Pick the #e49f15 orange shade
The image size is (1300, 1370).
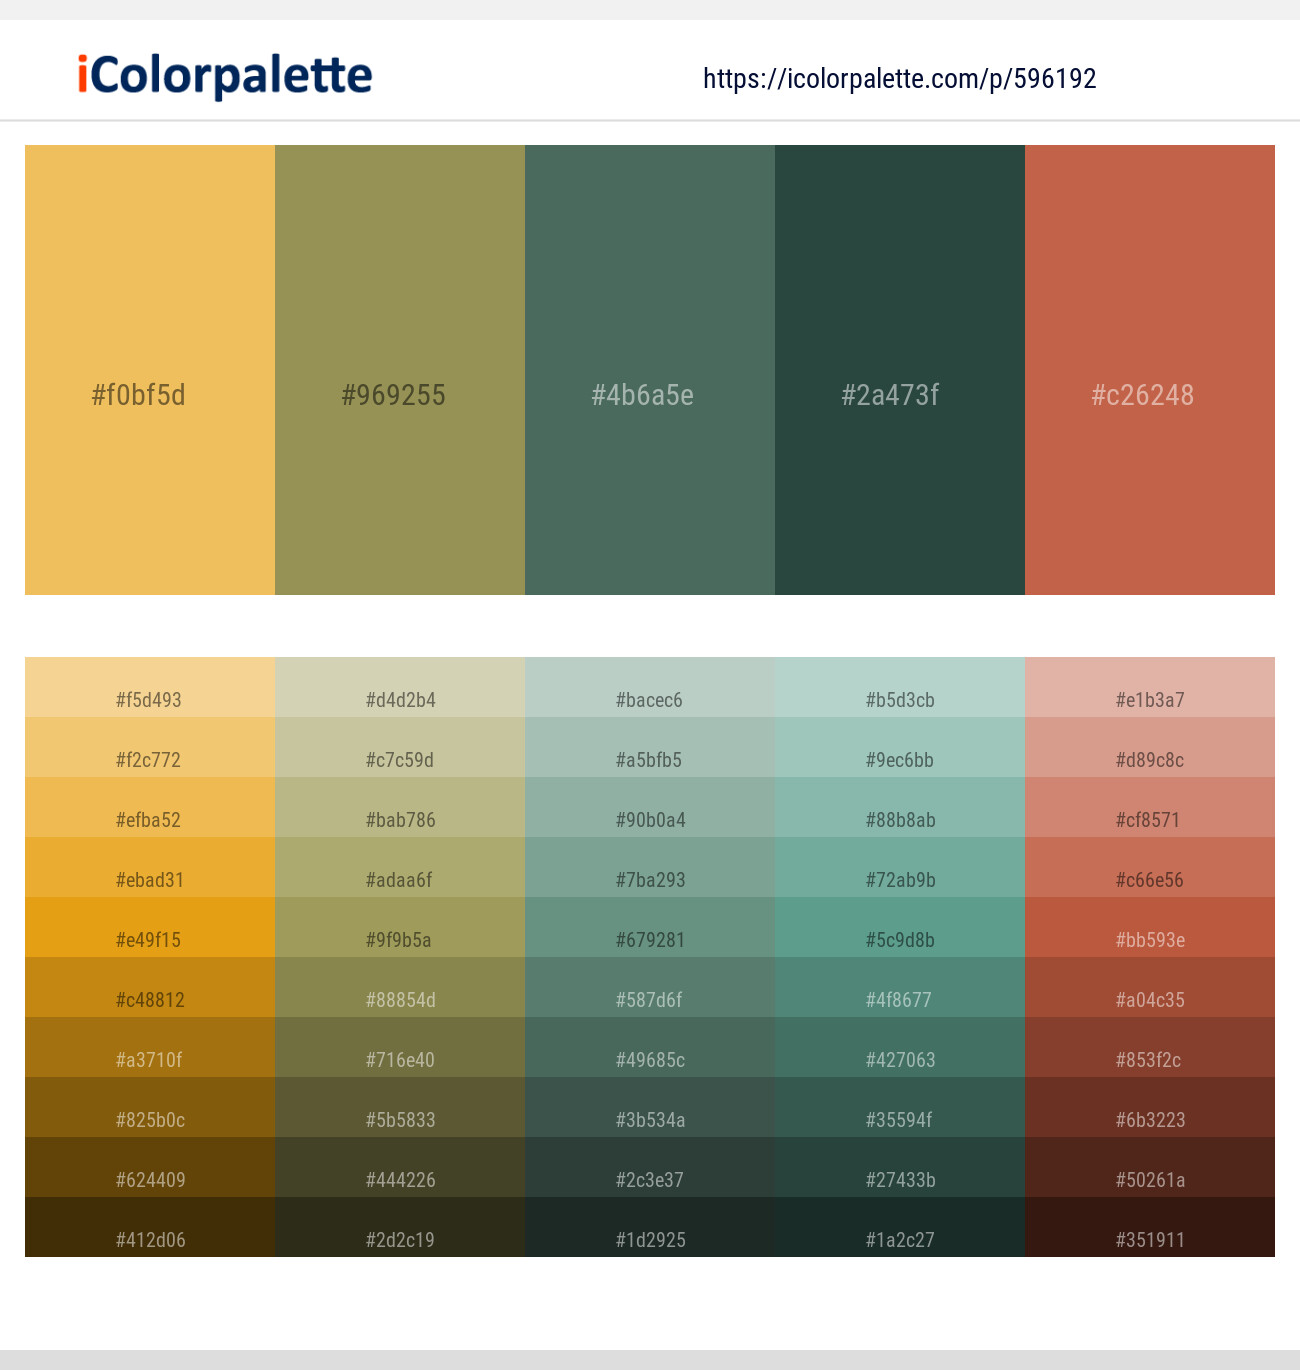(150, 927)
